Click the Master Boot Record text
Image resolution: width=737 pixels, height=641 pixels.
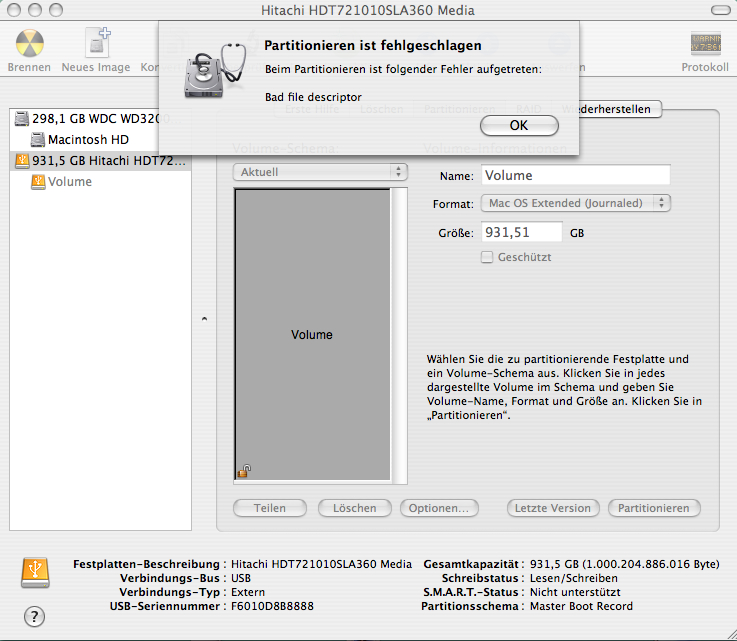click(x=581, y=606)
